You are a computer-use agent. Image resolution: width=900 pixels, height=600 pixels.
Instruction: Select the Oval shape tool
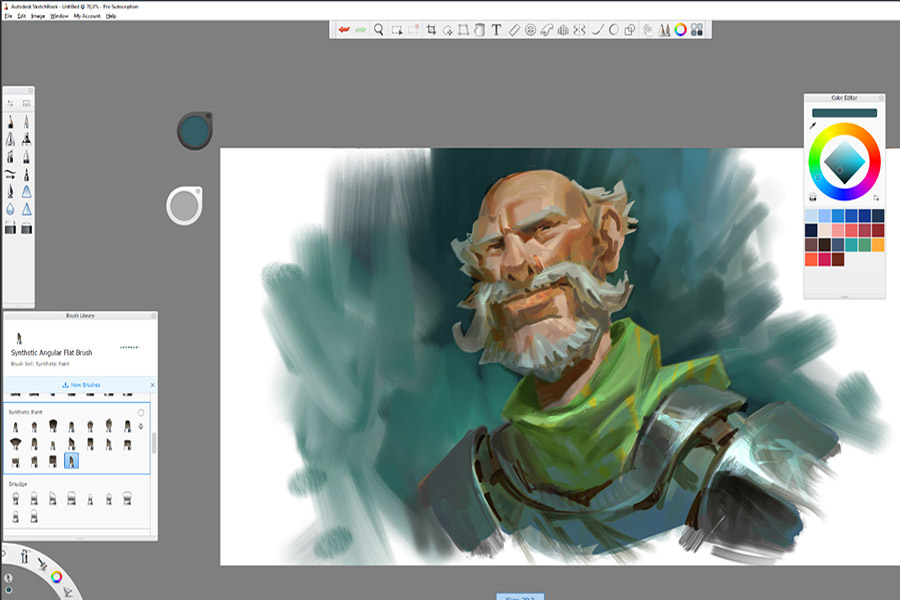click(614, 30)
